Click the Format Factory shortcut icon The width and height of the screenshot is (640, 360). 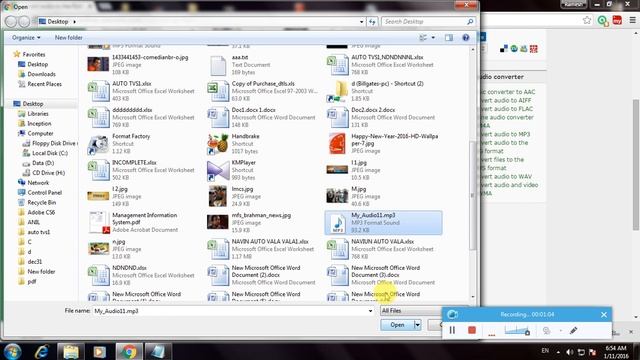(98, 144)
